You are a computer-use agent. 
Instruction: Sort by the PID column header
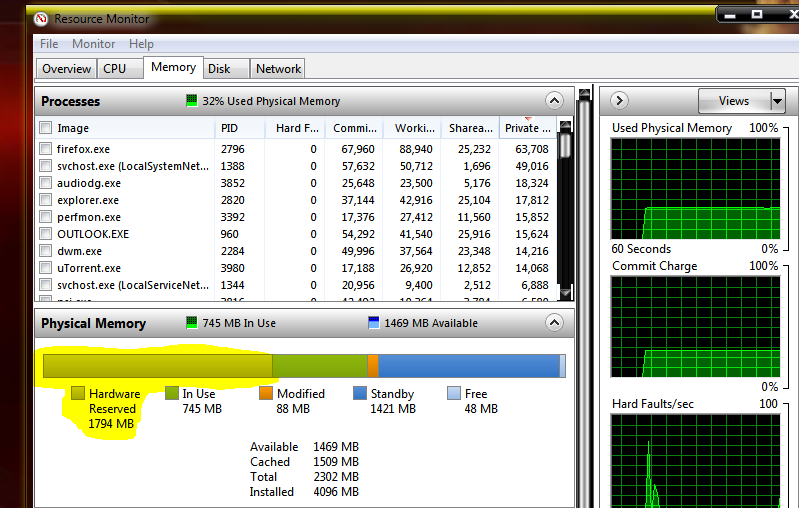click(239, 128)
